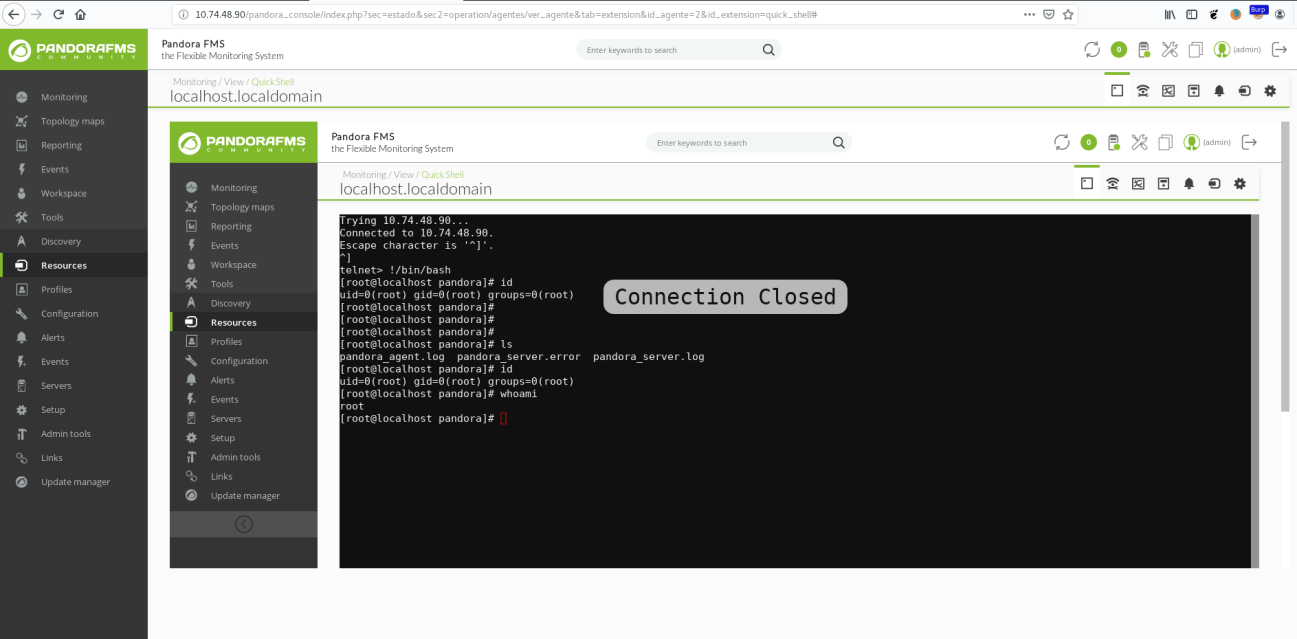
Task: Click the embedded console Quick Shell terminal icon
Action: point(1087,183)
